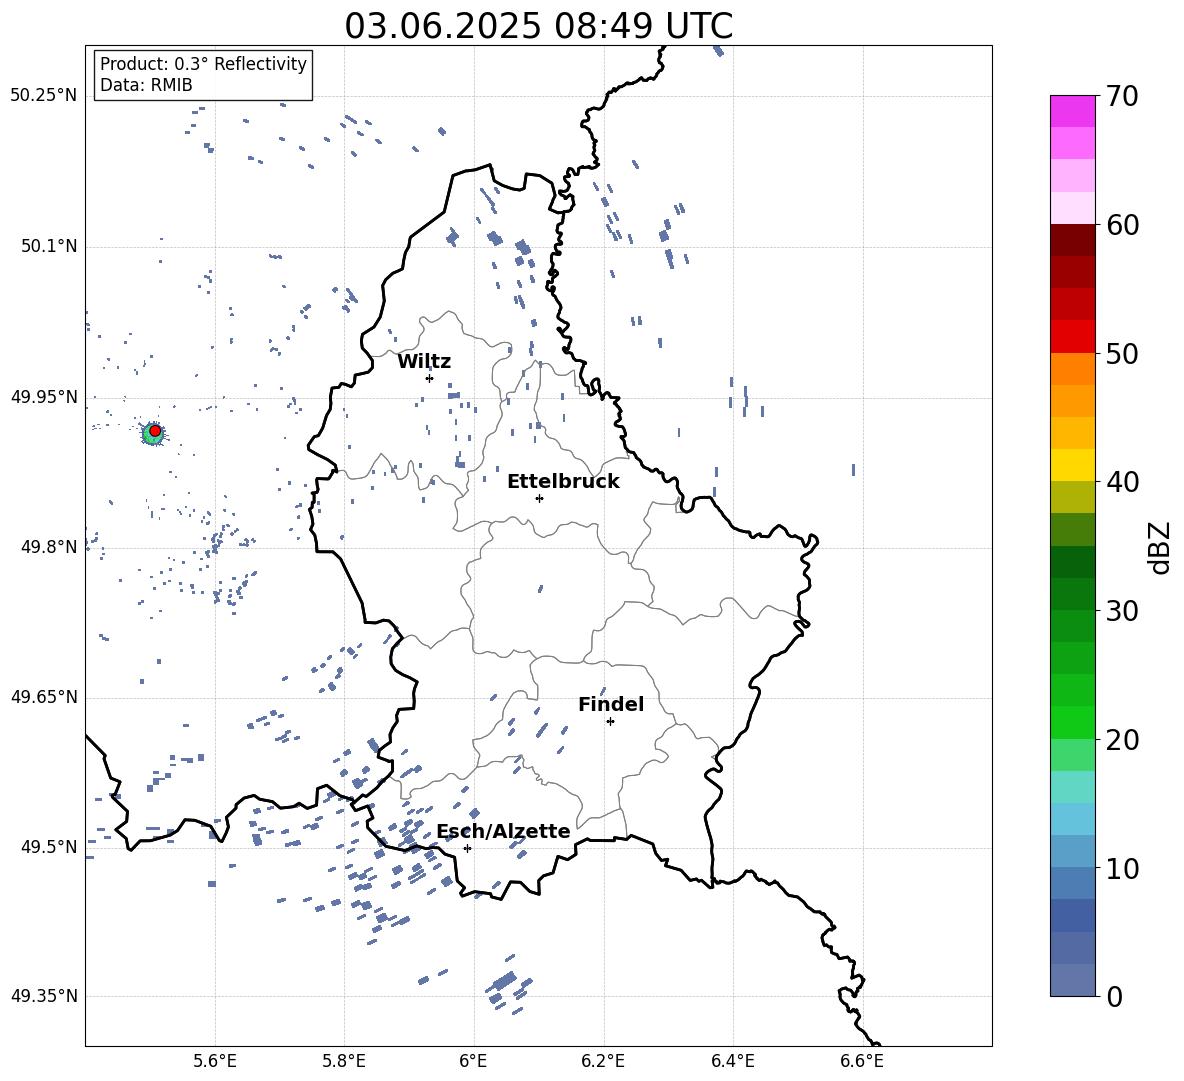Click the colorbar tick value 30
The image size is (1184, 1081).
tap(1122, 611)
